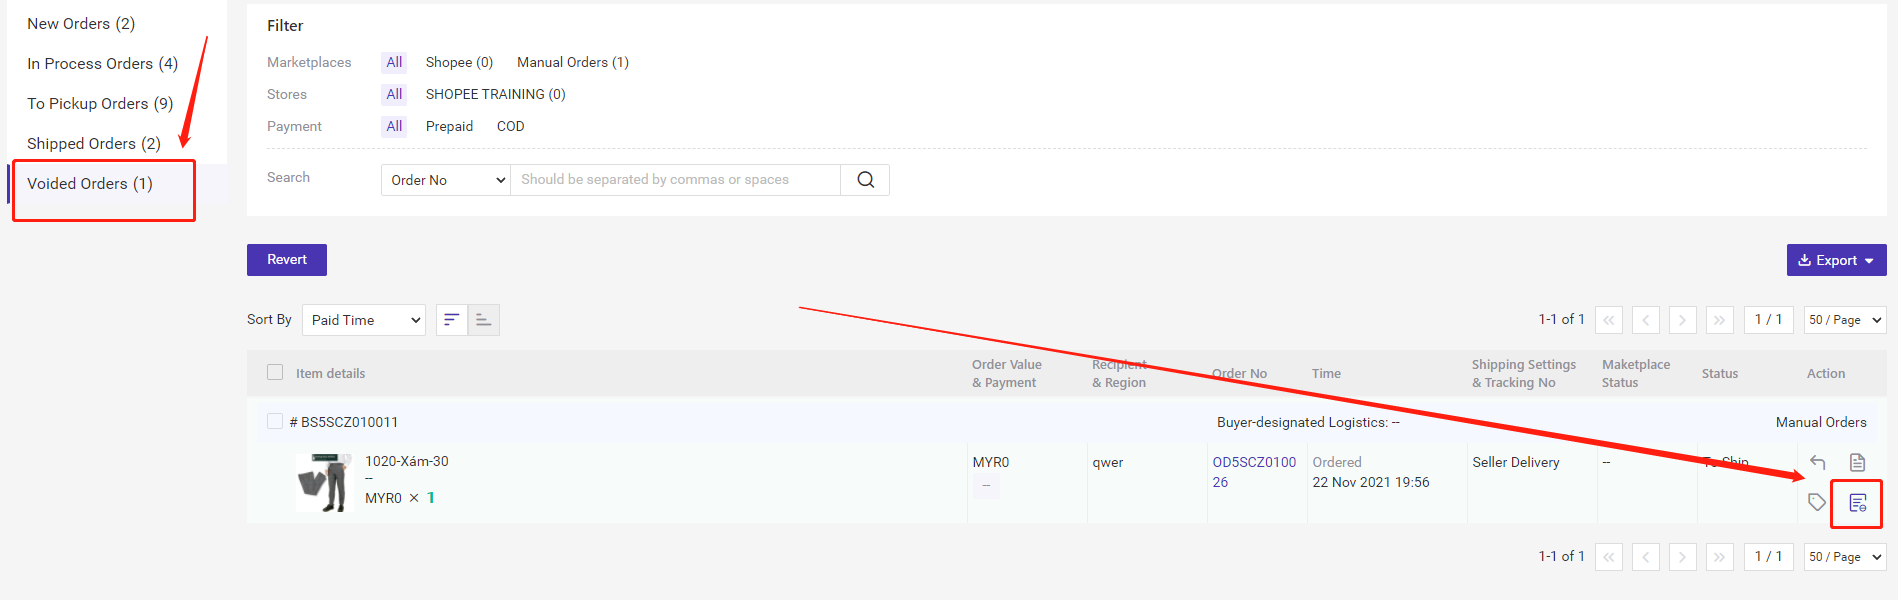This screenshot has width=1898, height=600.
Task: Click the order log icon in red box
Action: 1857,503
